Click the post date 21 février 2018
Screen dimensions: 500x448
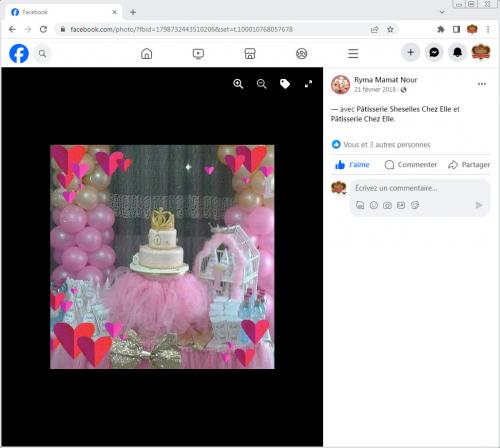pos(375,90)
